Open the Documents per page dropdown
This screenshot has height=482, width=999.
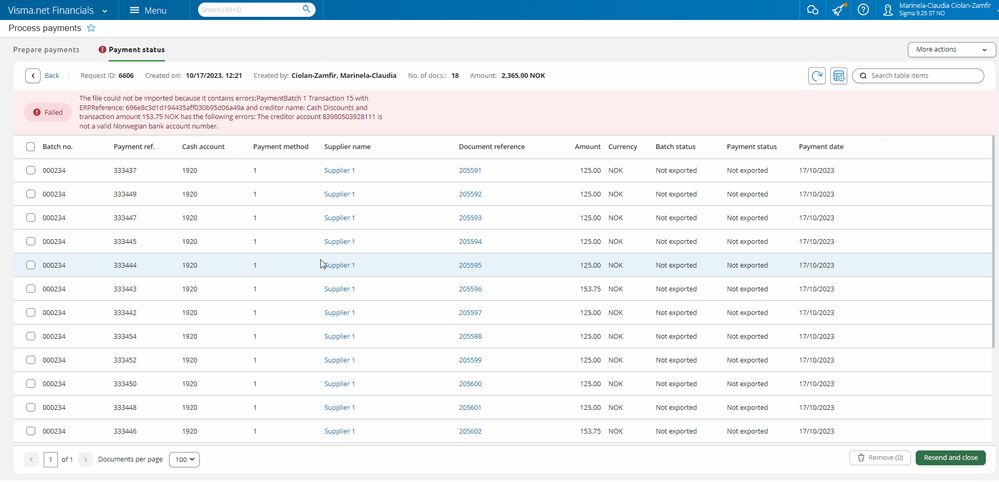pyautogui.click(x=184, y=459)
